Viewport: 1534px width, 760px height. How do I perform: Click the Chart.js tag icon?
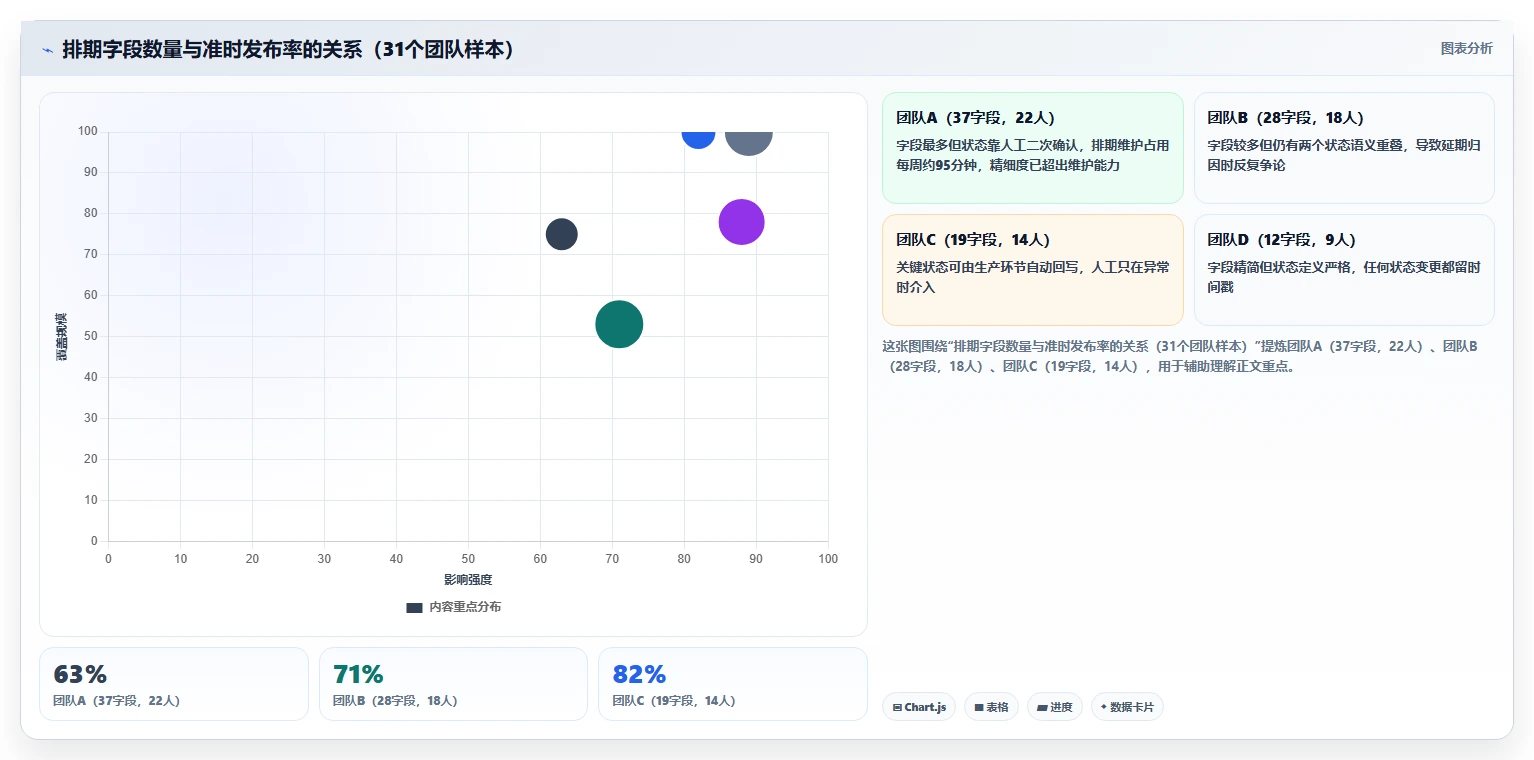click(897, 707)
